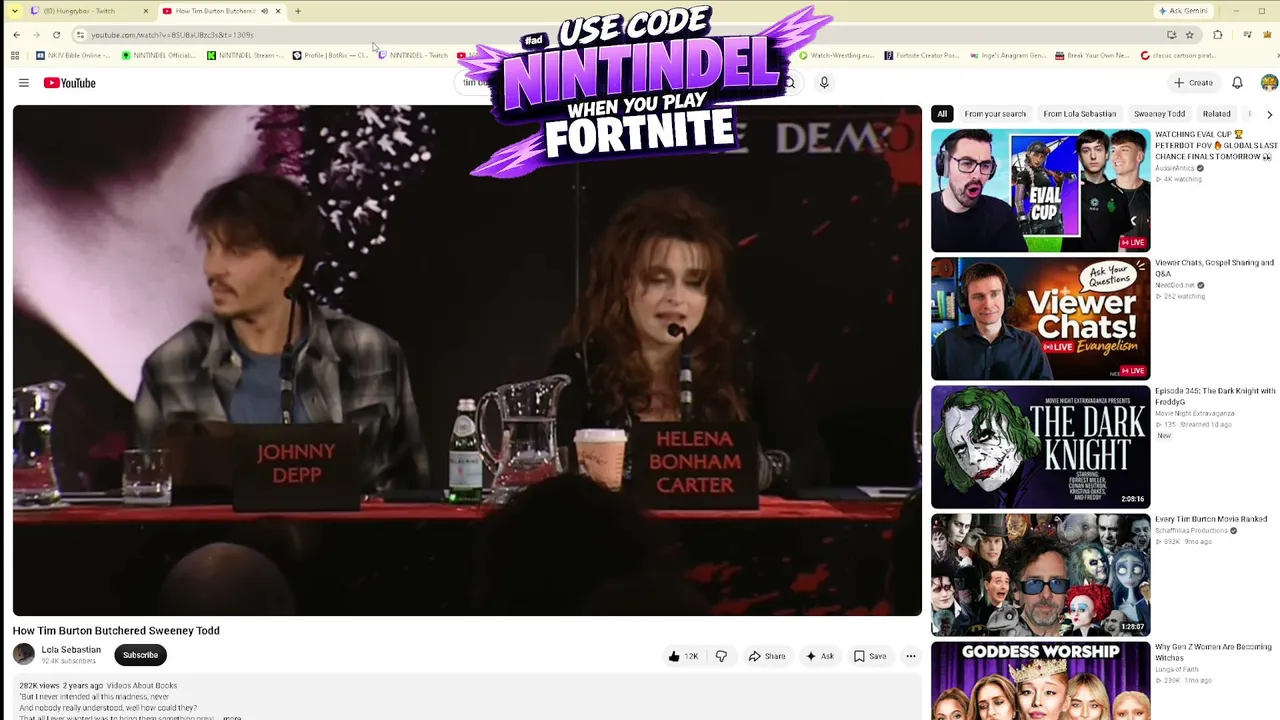
Task: Open the 'classic cartoon pirat...' bookmark
Action: click(x=1178, y=56)
